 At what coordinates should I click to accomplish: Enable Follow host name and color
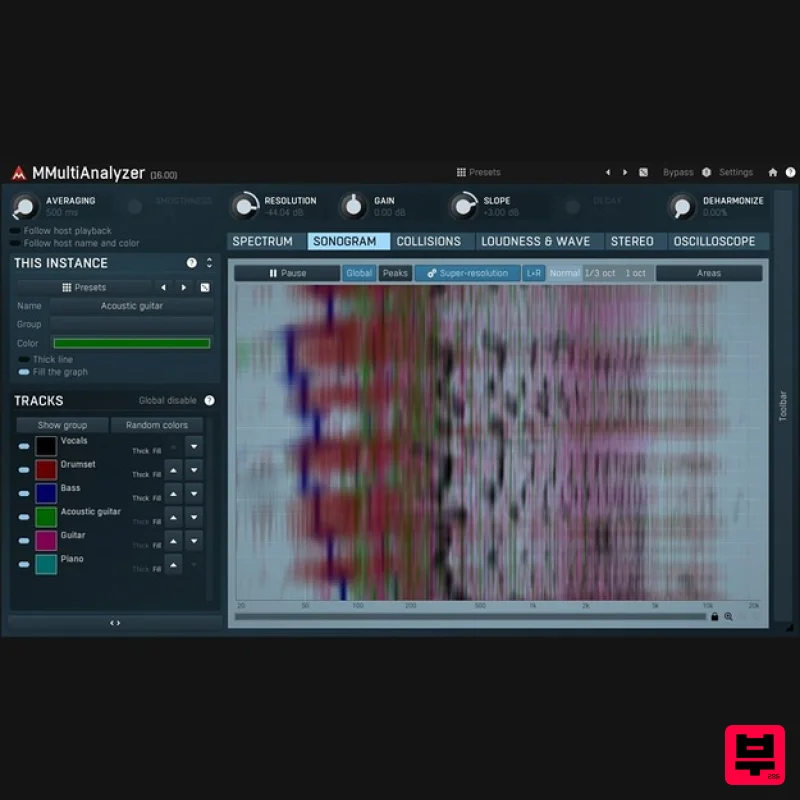18,242
